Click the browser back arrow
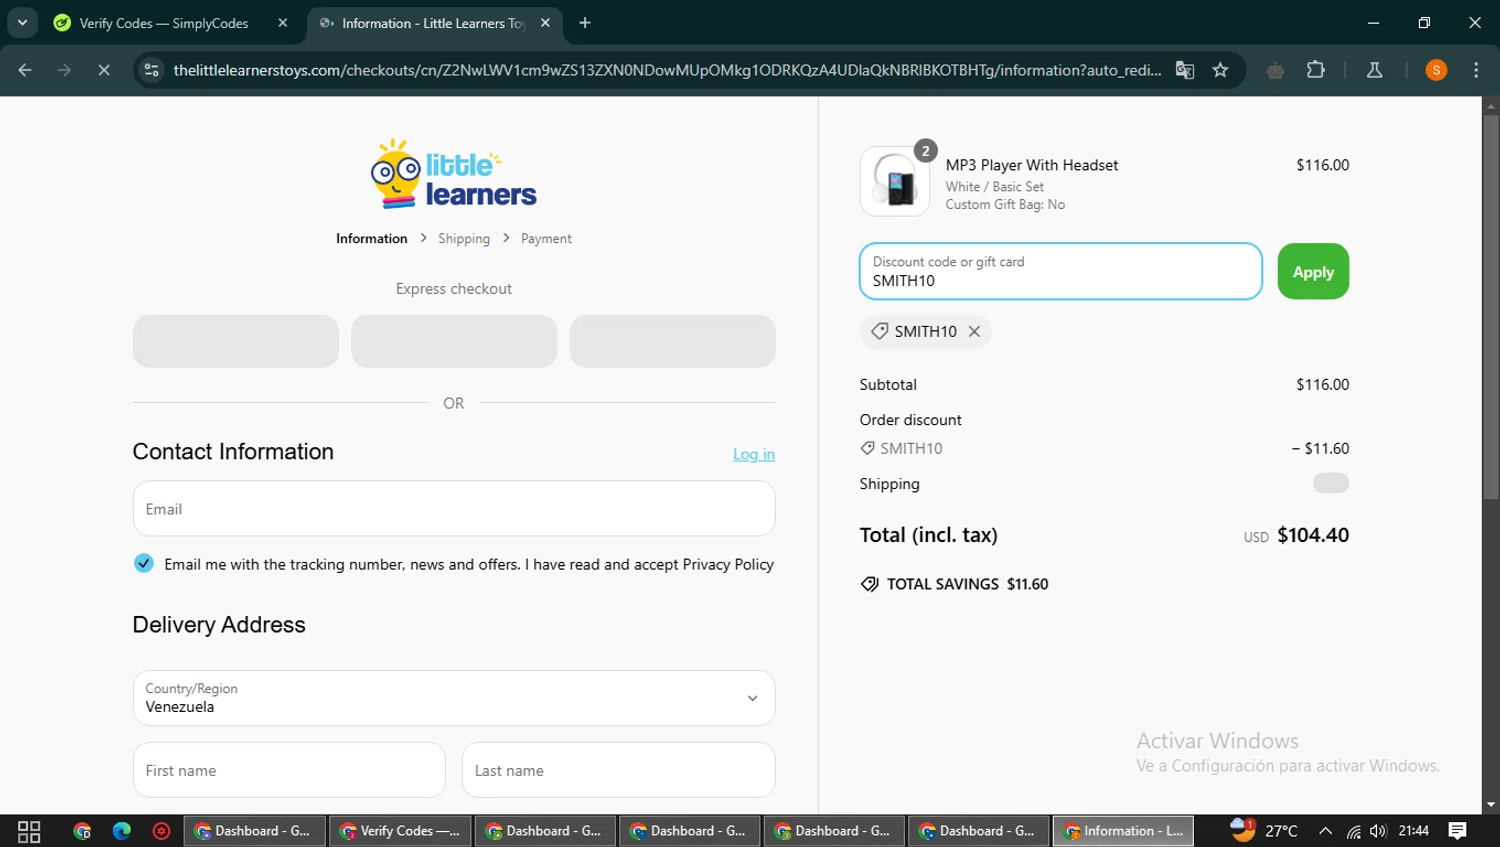The image size is (1500, 847). click(x=25, y=70)
